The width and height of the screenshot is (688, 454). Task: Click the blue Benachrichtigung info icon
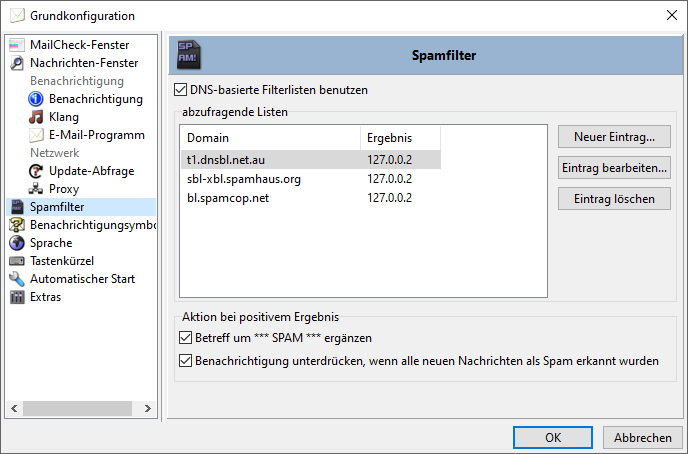tap(36, 99)
